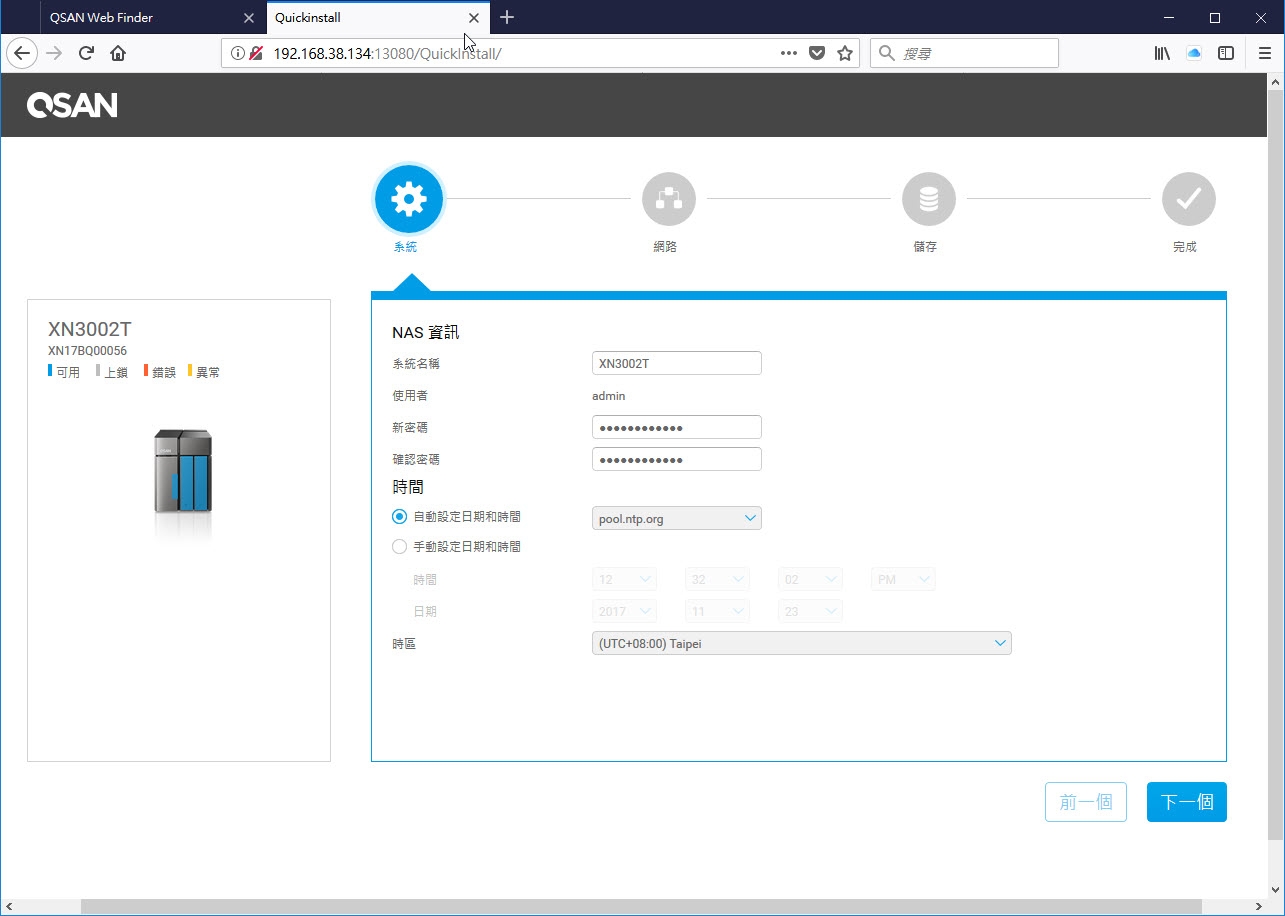Screen dimensions: 1285x916
Task: Click the XN3002T NAS device image
Action: (x=183, y=471)
